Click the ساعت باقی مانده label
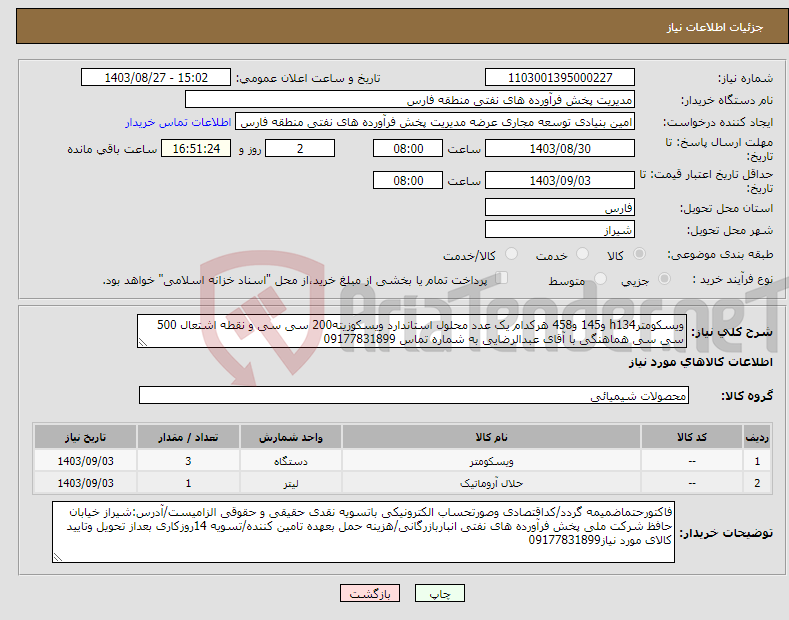Image resolution: width=789 pixels, height=620 pixels. coord(112,149)
